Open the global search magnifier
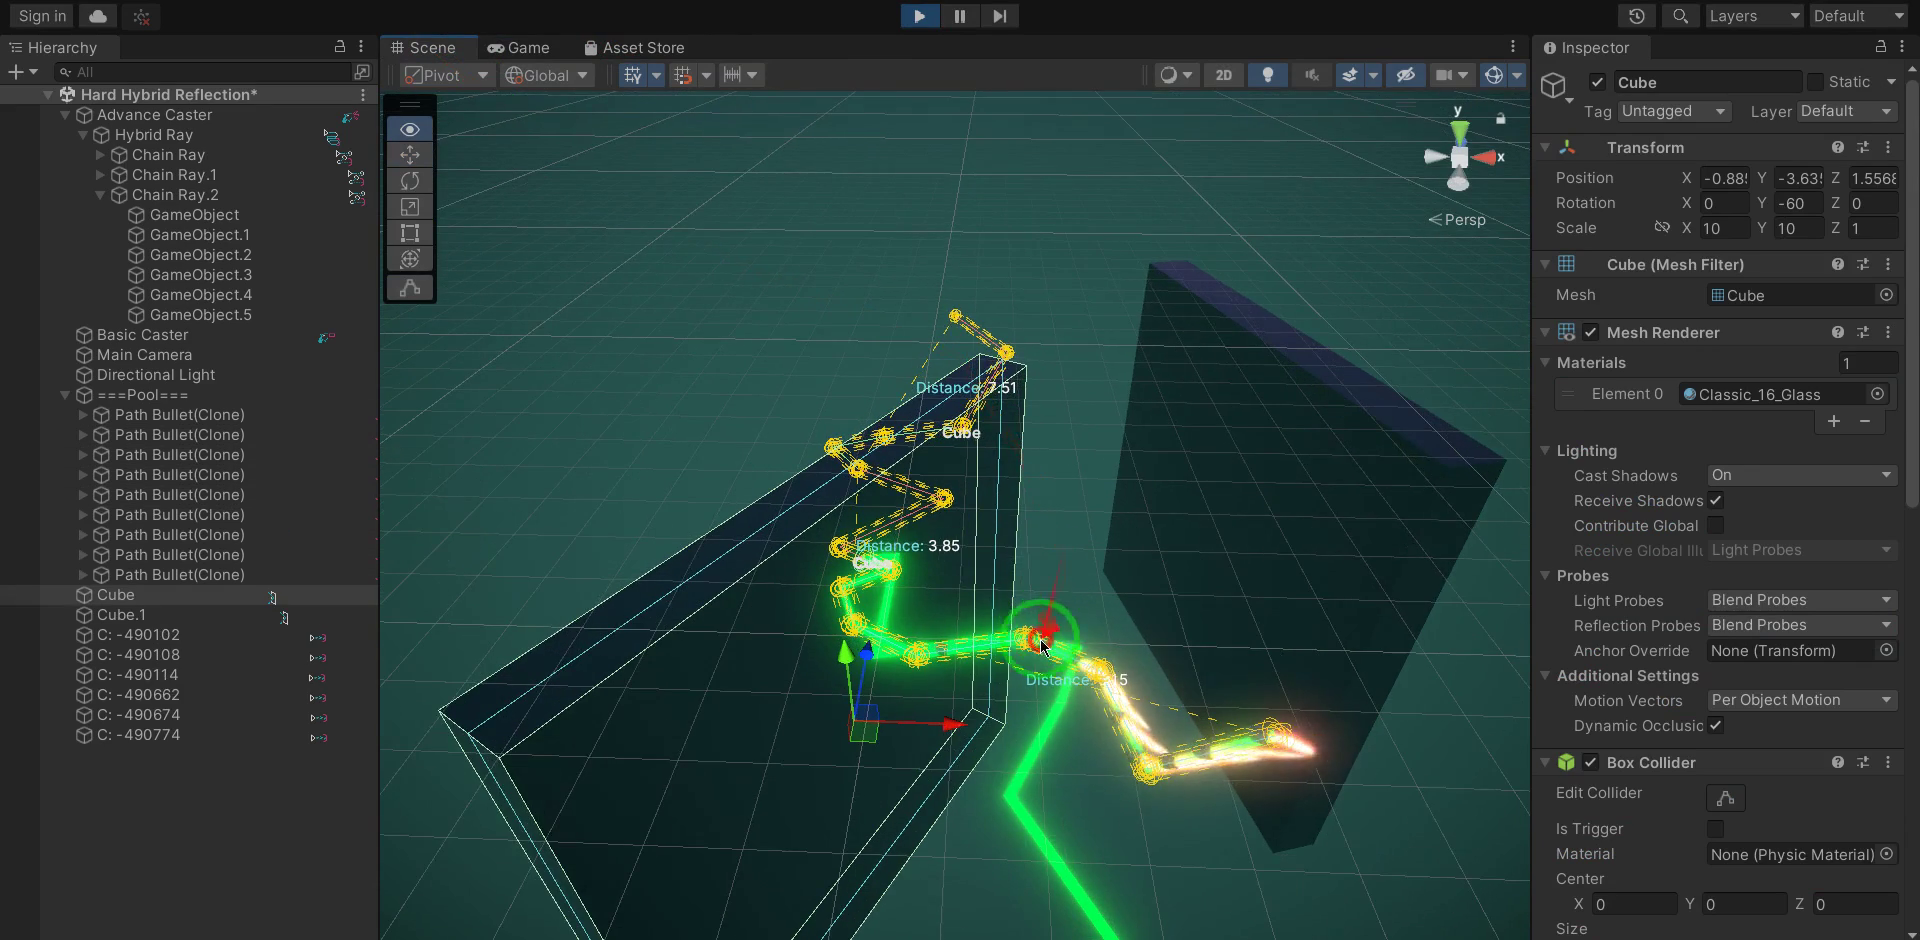 [x=1680, y=16]
